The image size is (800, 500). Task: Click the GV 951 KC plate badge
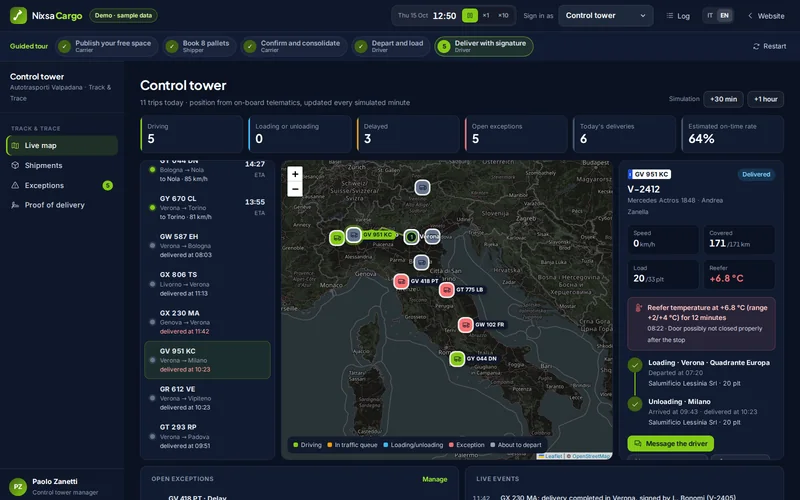pyautogui.click(x=649, y=174)
